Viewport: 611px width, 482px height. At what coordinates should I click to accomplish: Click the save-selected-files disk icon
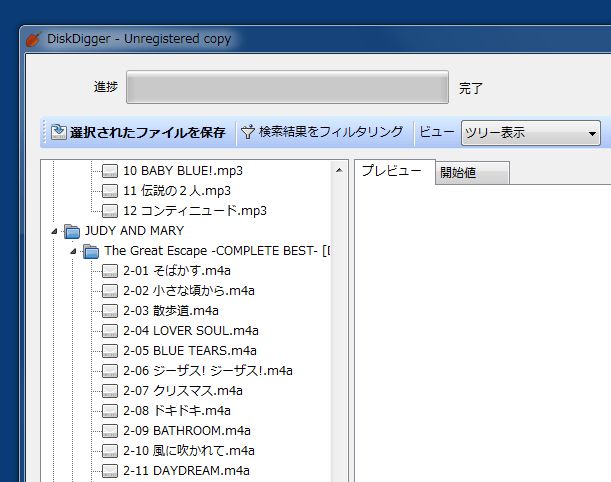[58, 132]
